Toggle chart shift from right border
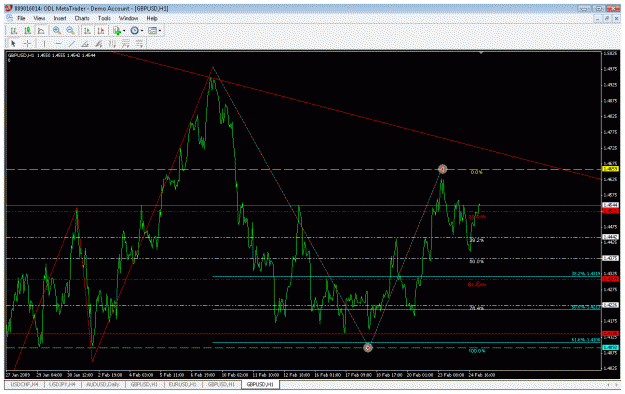The height and width of the screenshot is (394, 625). click(101, 31)
